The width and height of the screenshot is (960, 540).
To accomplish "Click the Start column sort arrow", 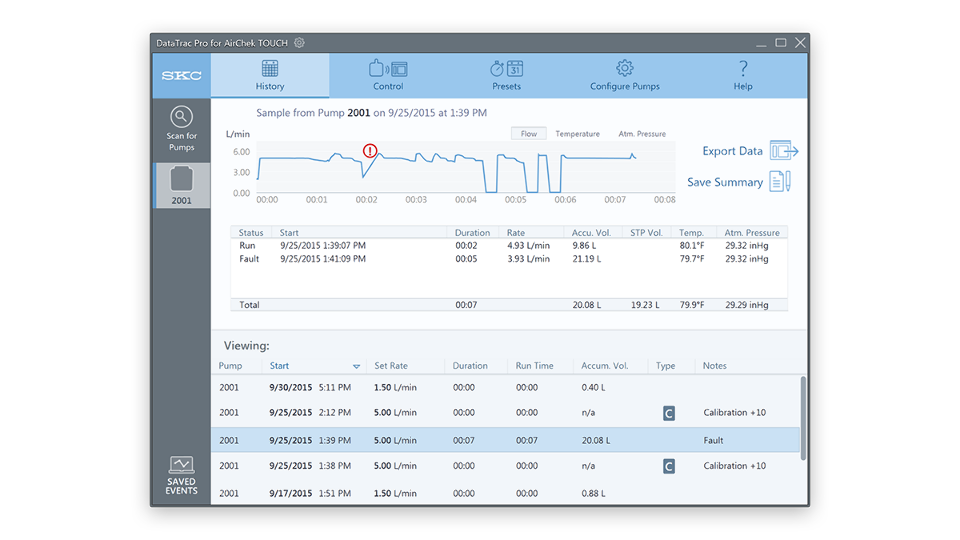I will (x=356, y=366).
